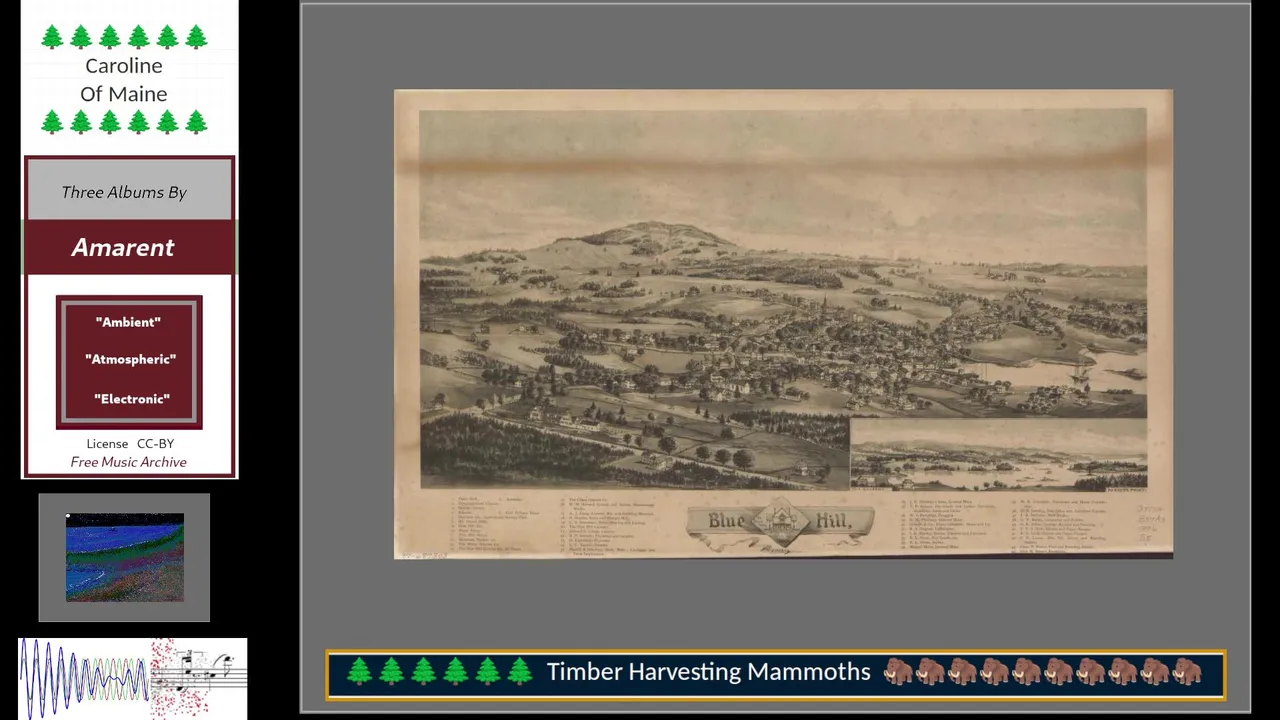Click the "Amarent" artist name

coord(123,248)
